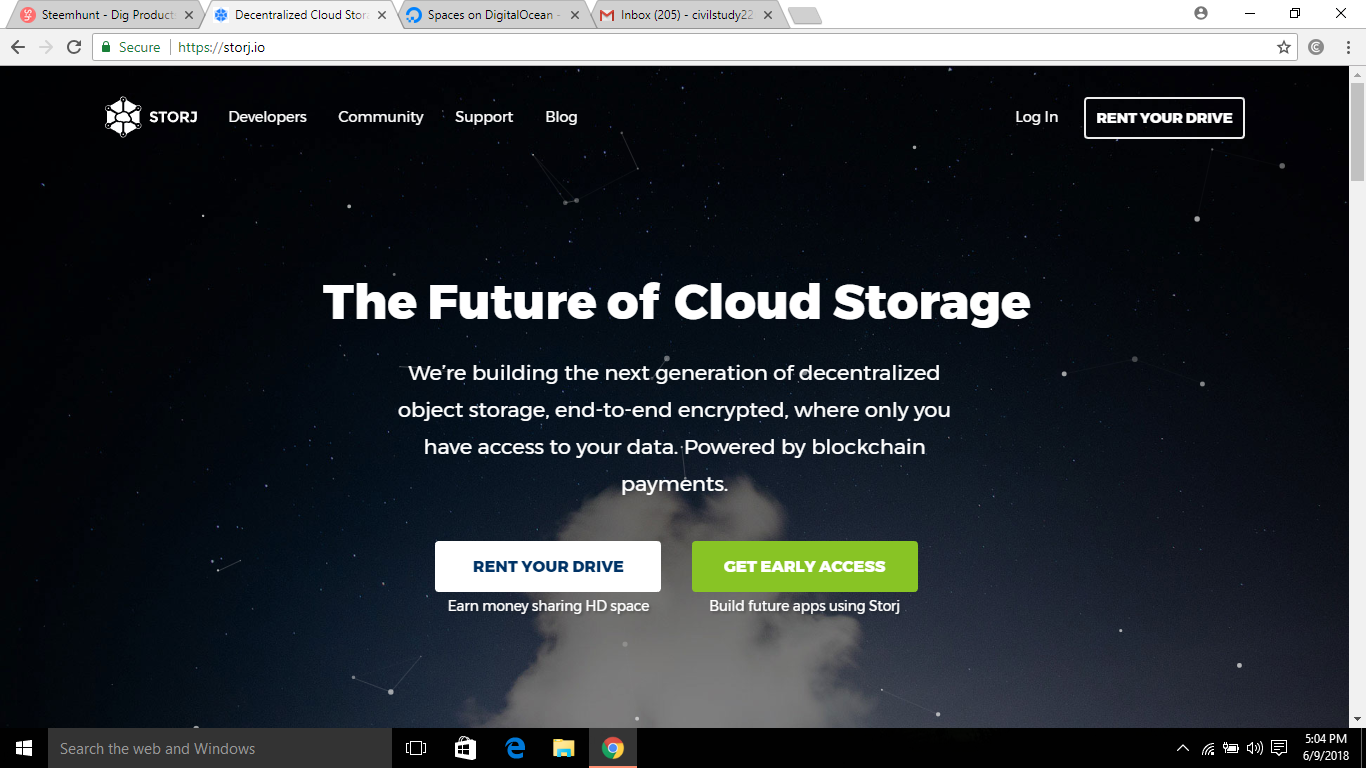The width and height of the screenshot is (1366, 768).
Task: Reload the page with the refresh icon
Action: 74,47
